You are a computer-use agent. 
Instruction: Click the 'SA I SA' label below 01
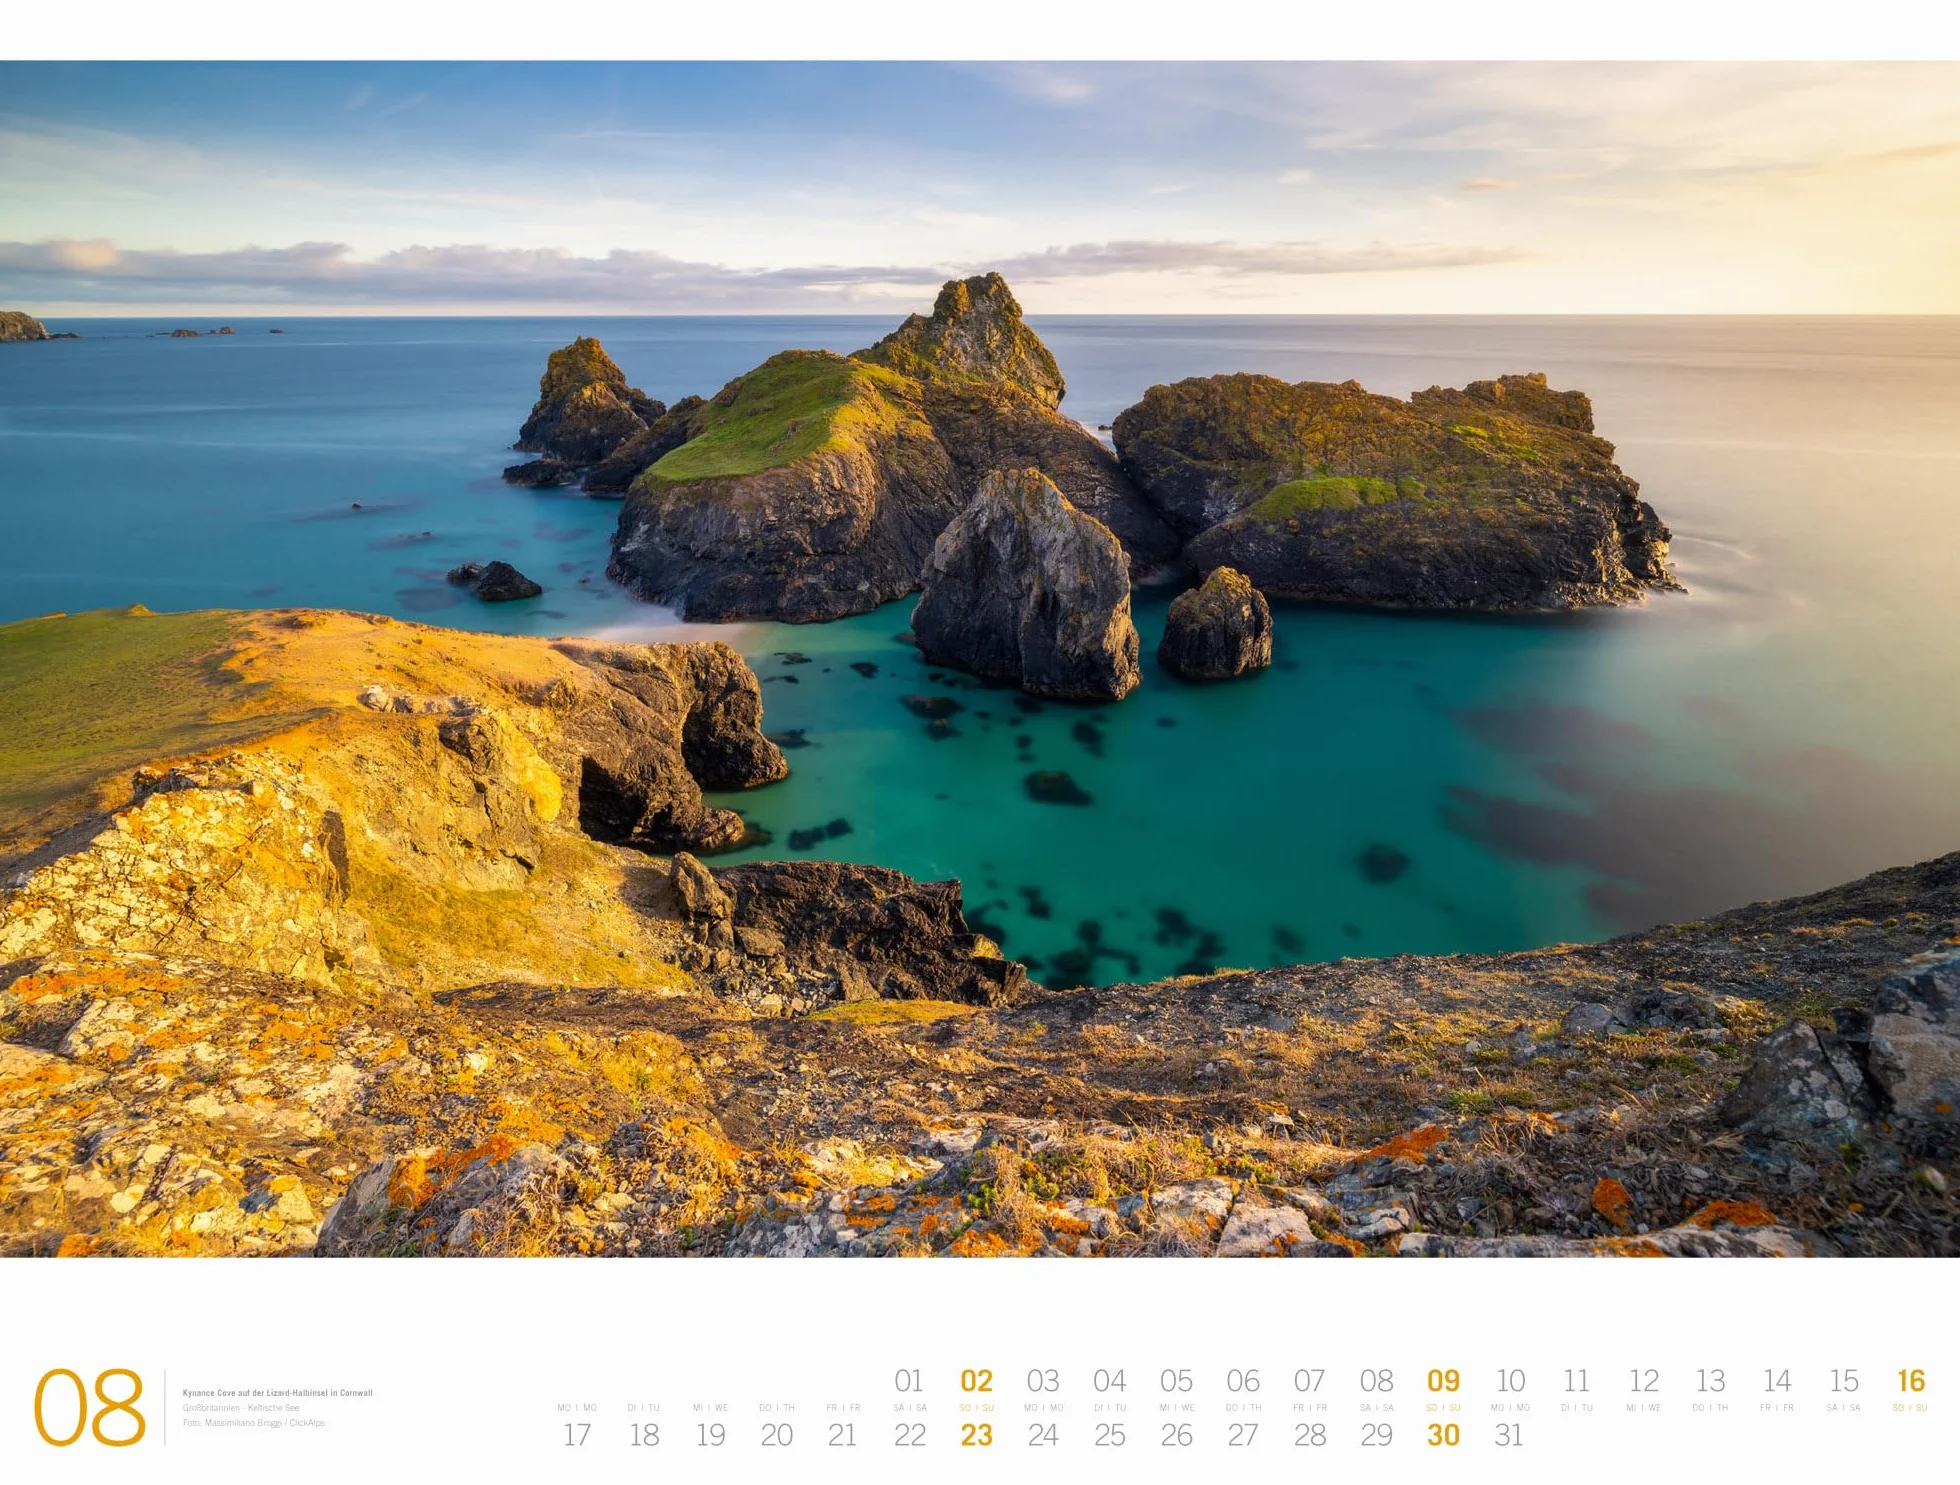tap(910, 1408)
